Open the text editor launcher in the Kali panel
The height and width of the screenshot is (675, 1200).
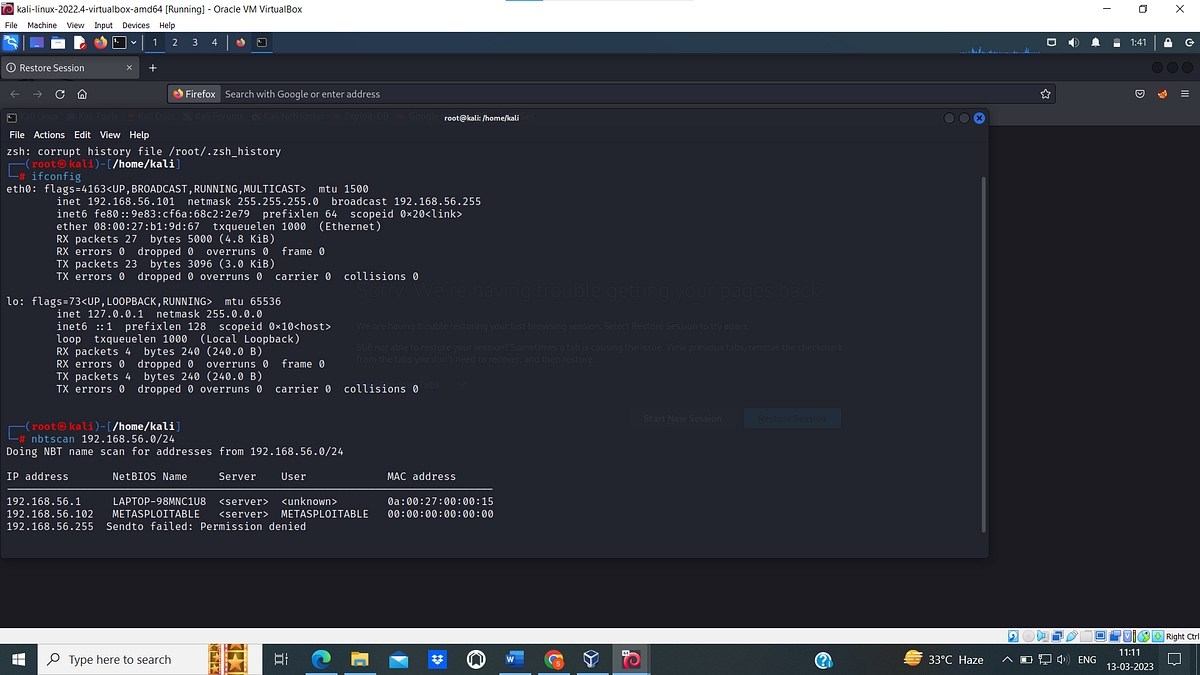[x=79, y=42]
